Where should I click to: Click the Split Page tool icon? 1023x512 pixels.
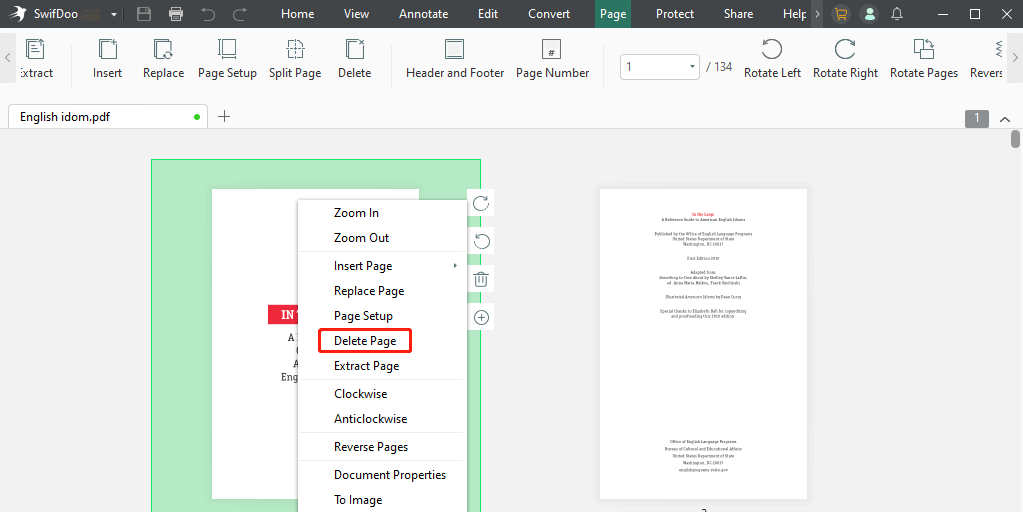[x=295, y=50]
